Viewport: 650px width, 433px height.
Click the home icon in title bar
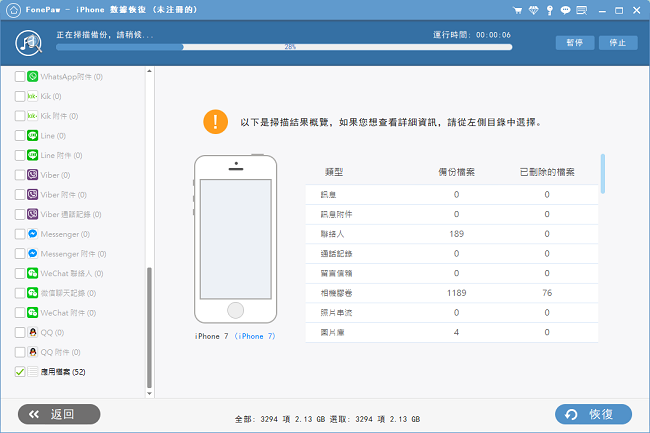point(13,10)
